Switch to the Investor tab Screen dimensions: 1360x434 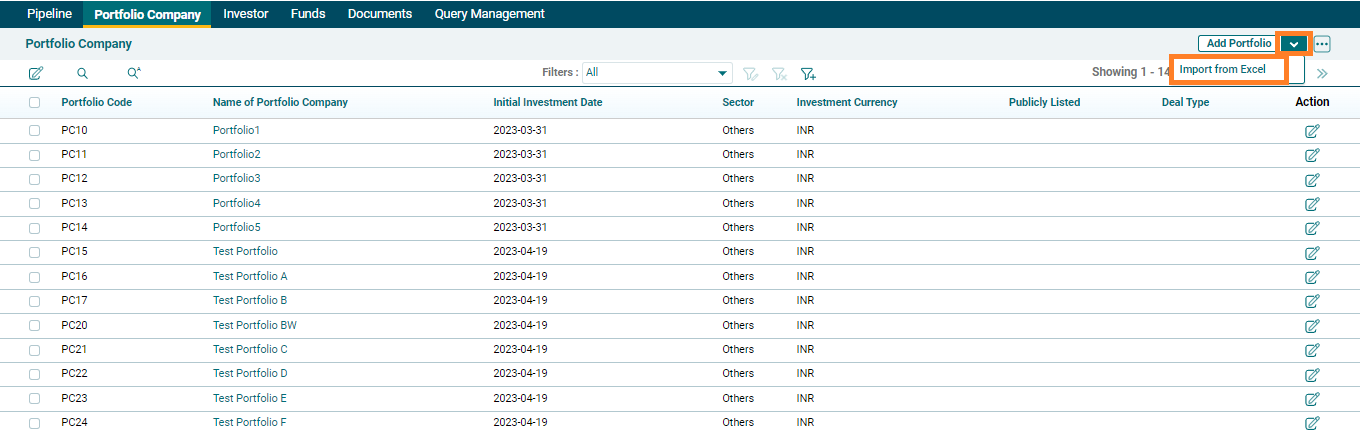pos(246,14)
